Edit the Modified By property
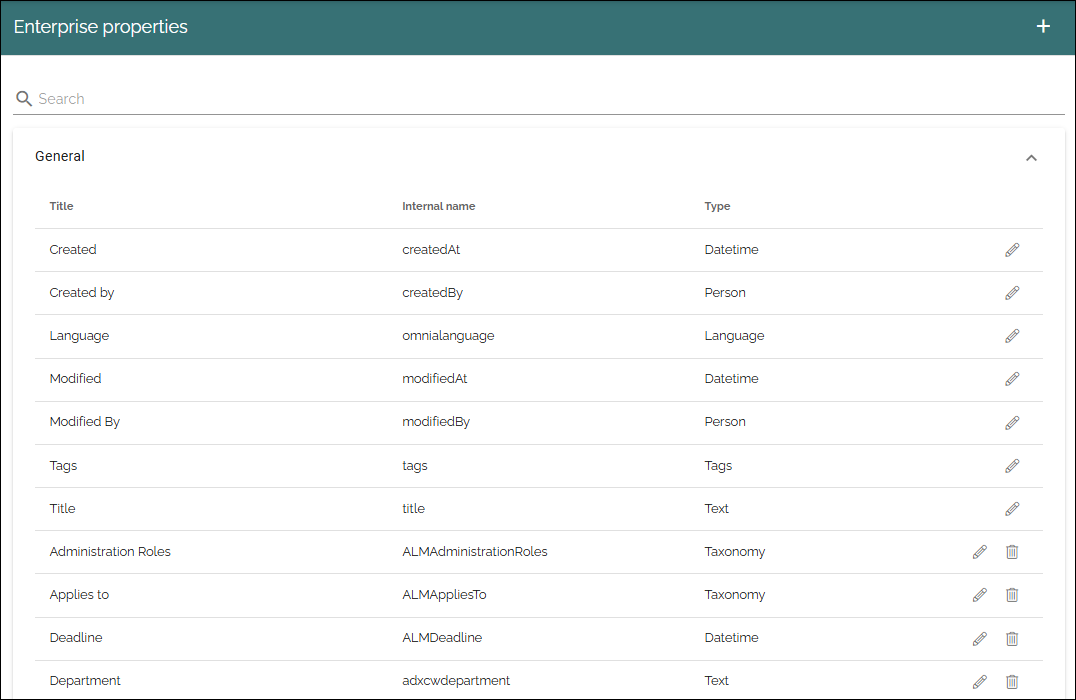Viewport: 1076px width, 700px height. 1012,423
